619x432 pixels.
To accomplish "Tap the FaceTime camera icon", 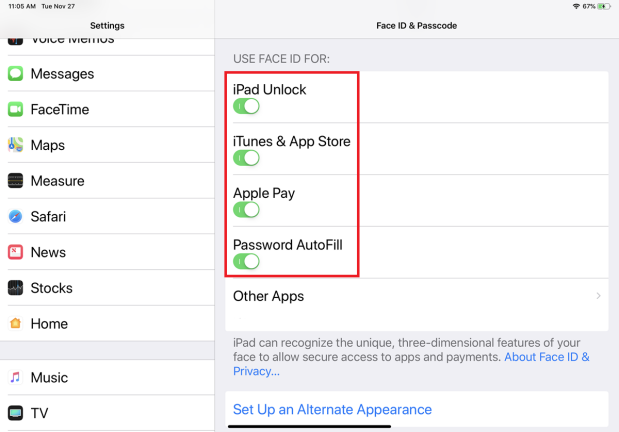I will [15, 109].
